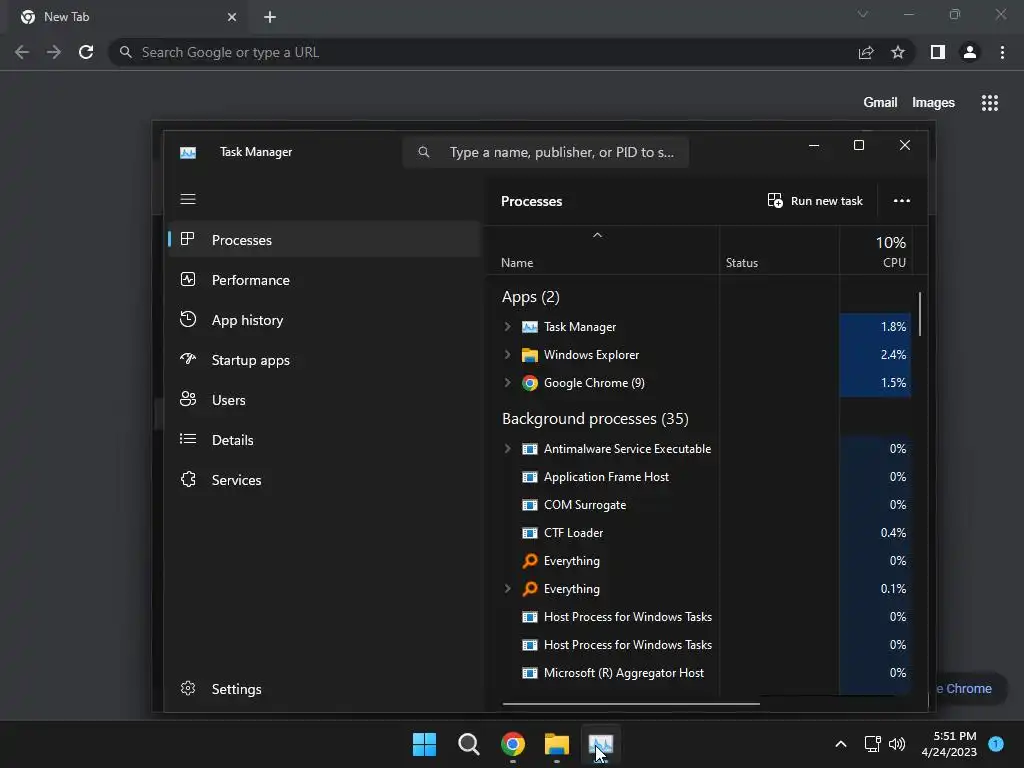This screenshot has height=768, width=1024.
Task: Click the volume speaker icon in the system tray
Action: pyautogui.click(x=897, y=744)
